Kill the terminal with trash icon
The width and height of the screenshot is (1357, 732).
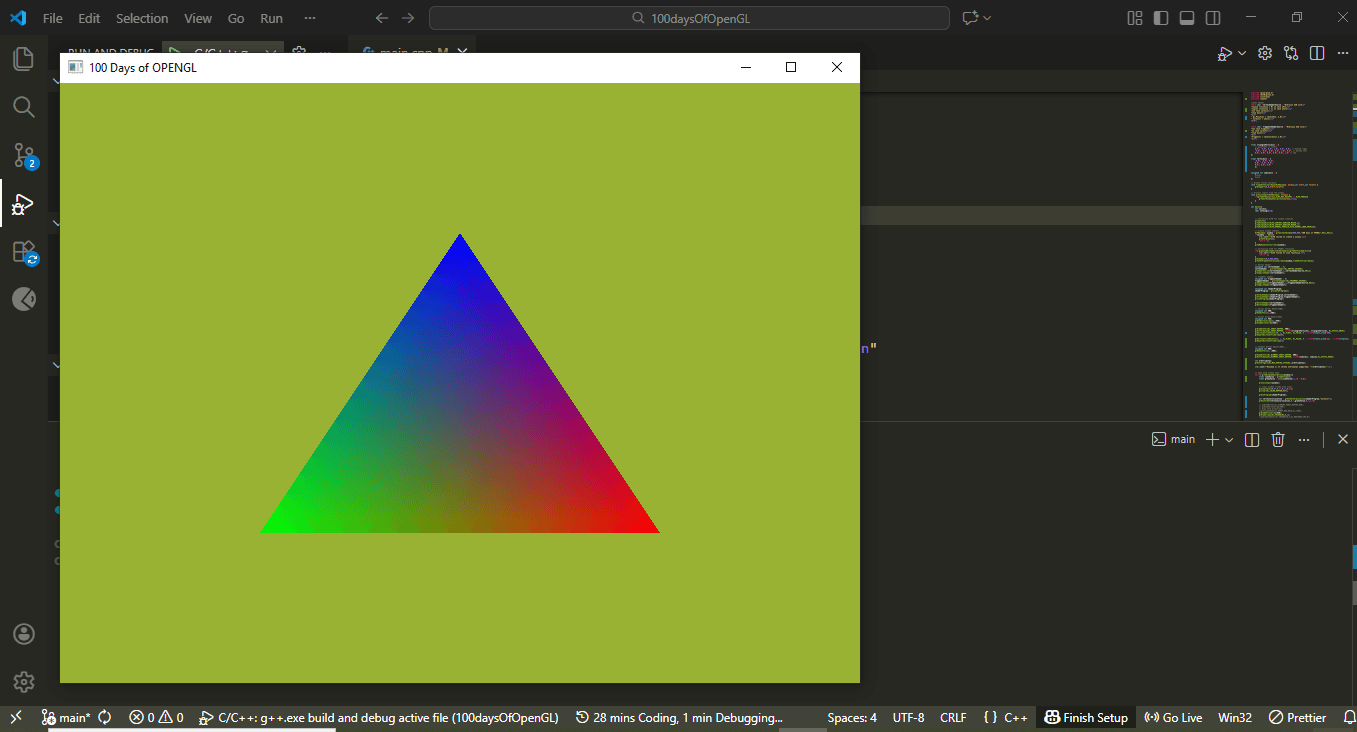[1277, 440]
